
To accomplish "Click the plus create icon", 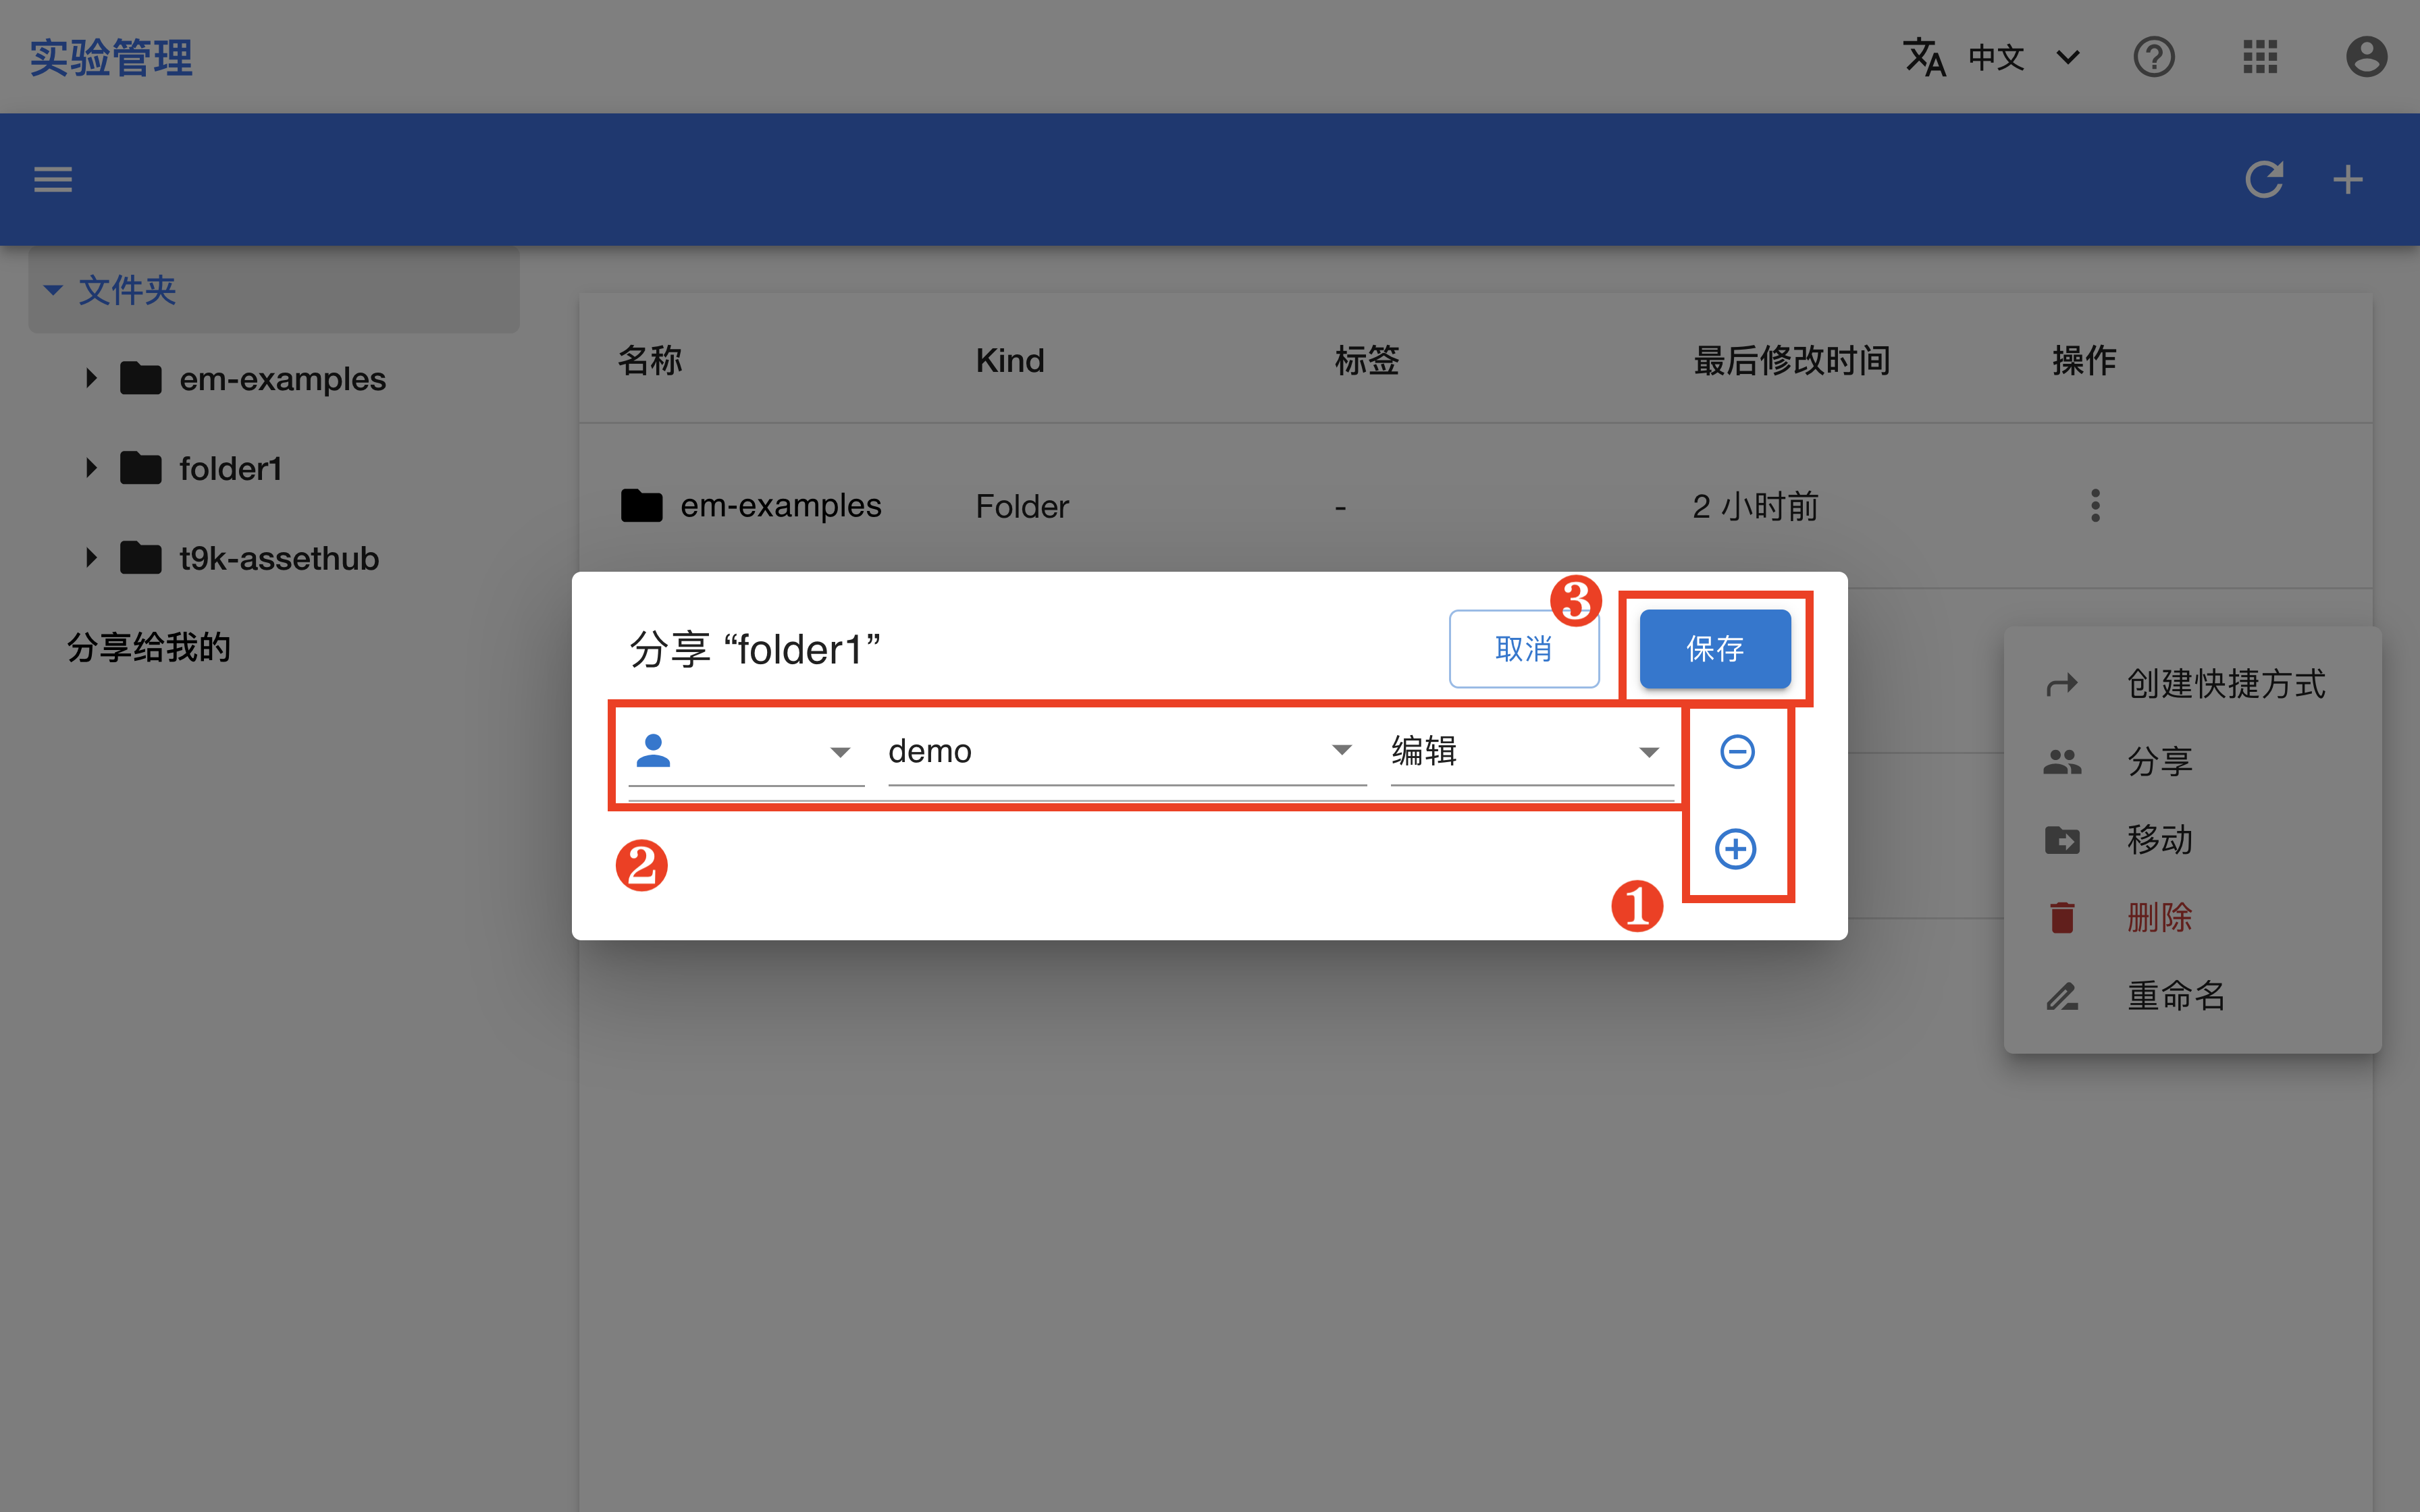I will [2348, 180].
